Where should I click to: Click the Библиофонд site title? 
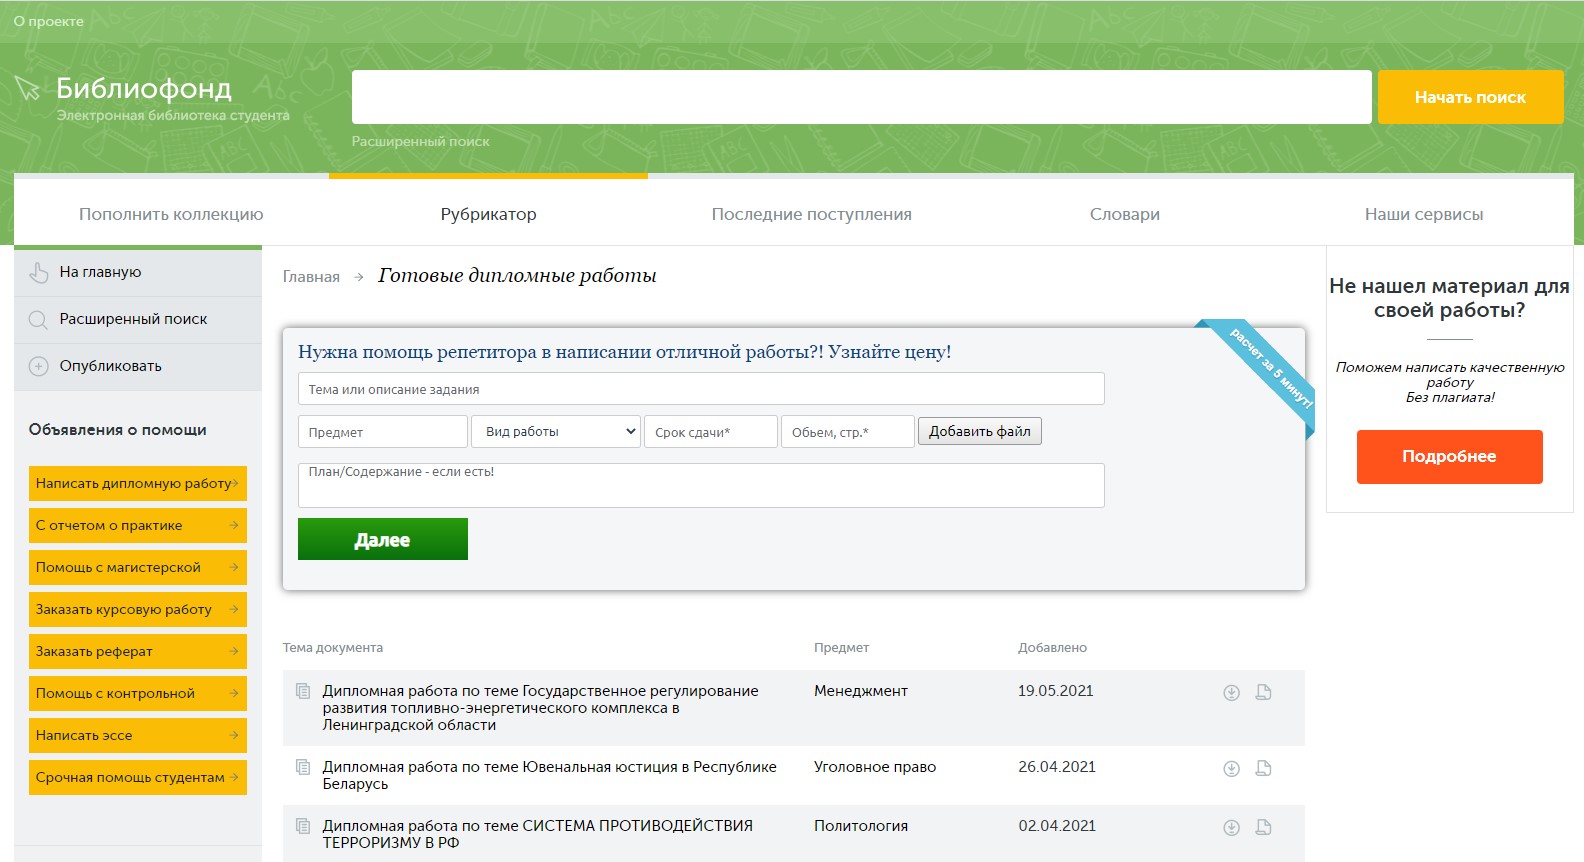coord(144,88)
